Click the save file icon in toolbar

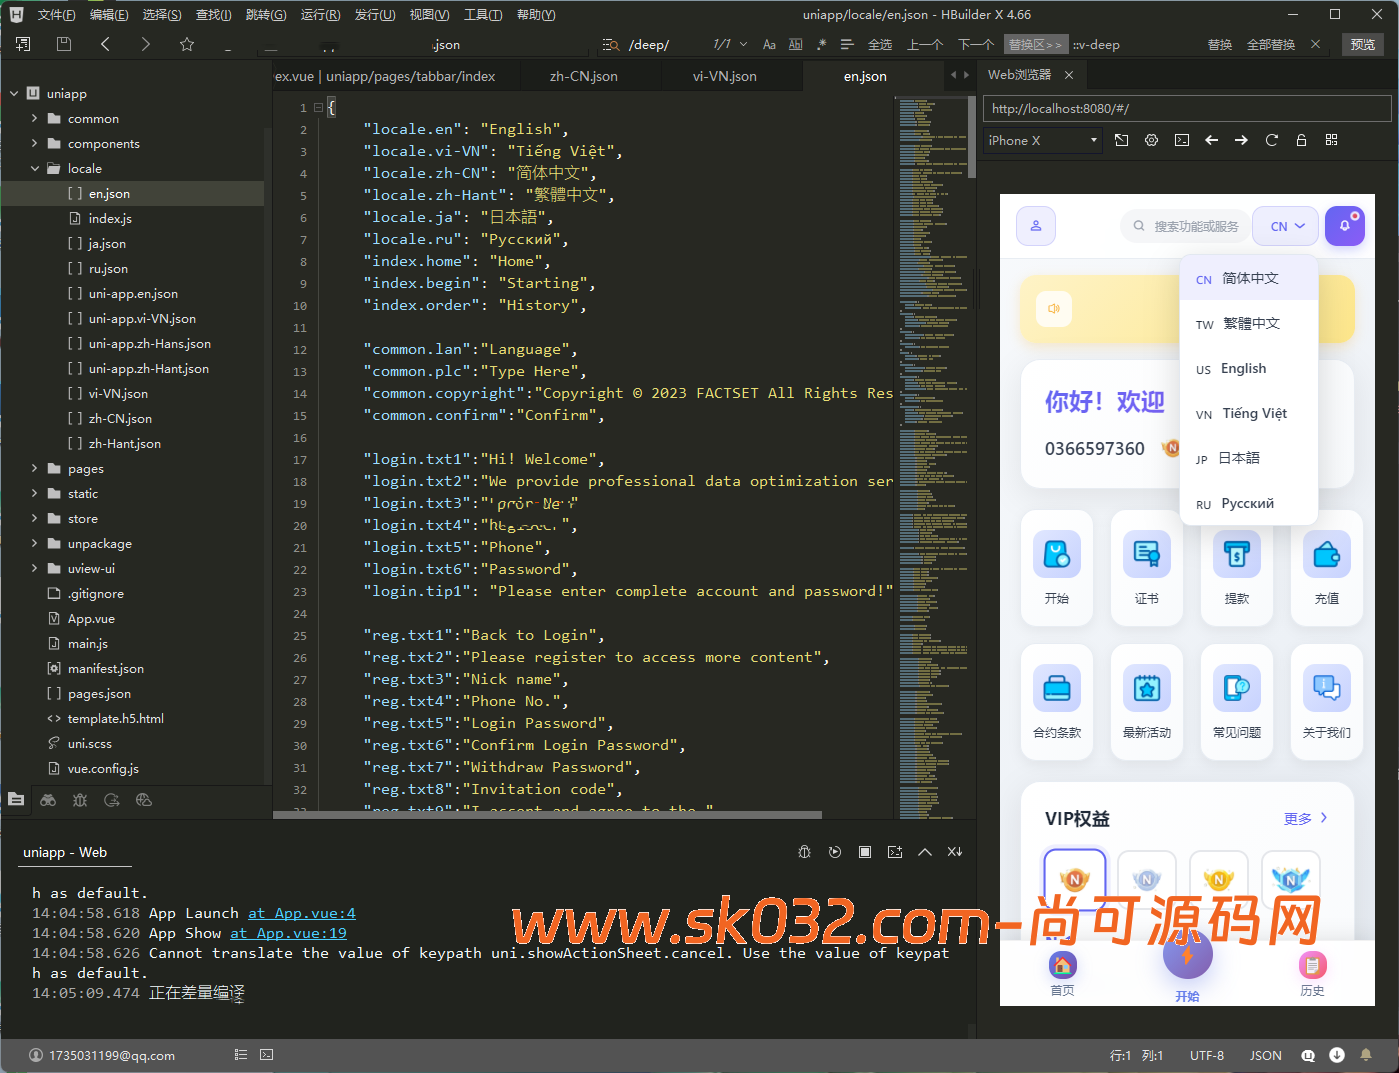64,44
